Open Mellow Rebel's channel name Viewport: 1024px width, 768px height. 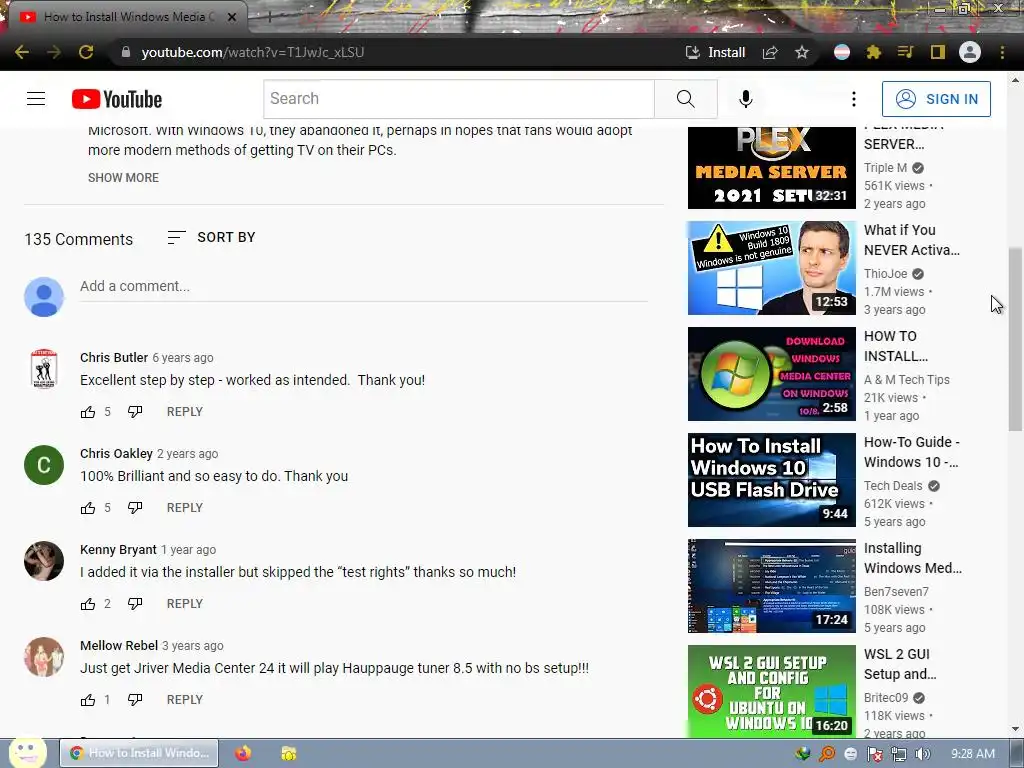[119, 645]
